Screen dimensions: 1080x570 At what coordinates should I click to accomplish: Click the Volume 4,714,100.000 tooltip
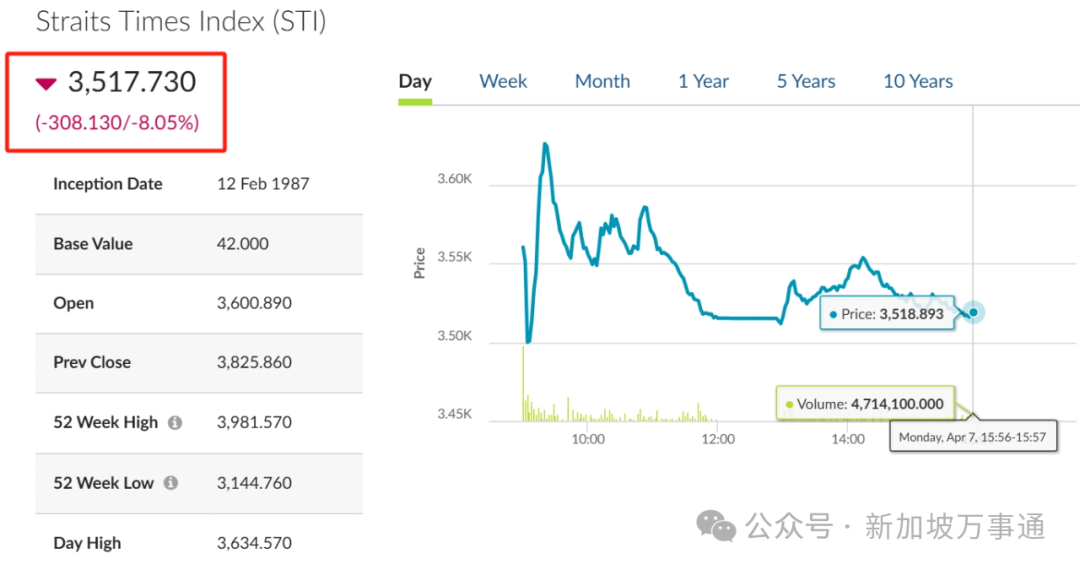tap(866, 403)
